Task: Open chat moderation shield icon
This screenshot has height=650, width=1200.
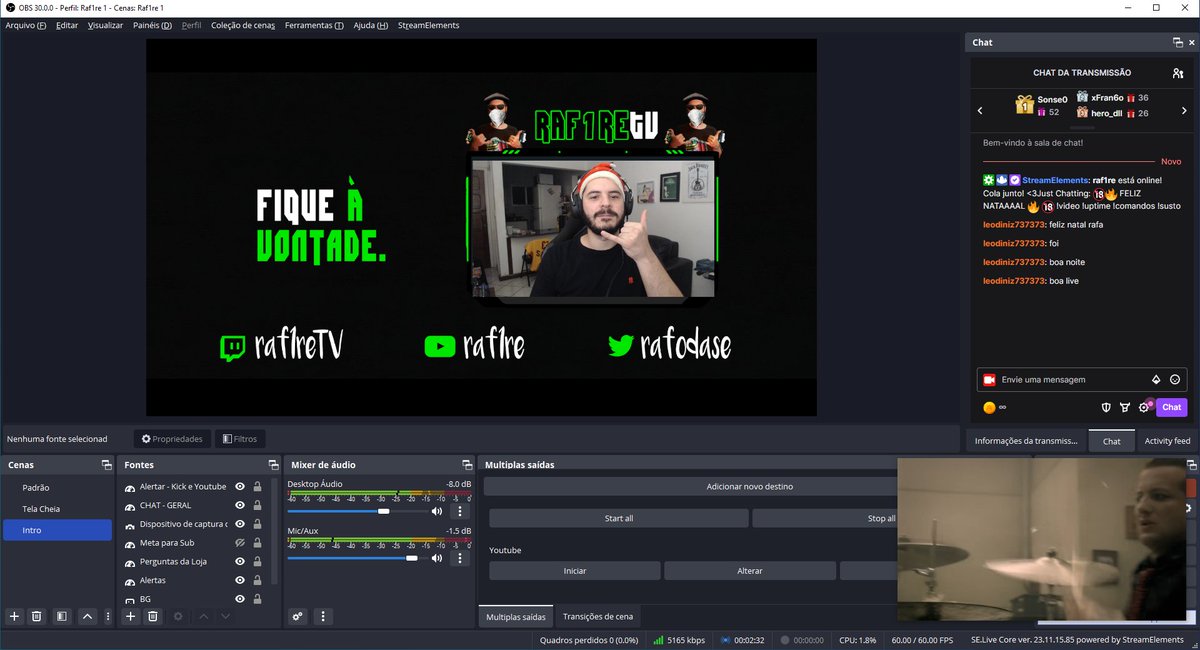Action: (1105, 407)
